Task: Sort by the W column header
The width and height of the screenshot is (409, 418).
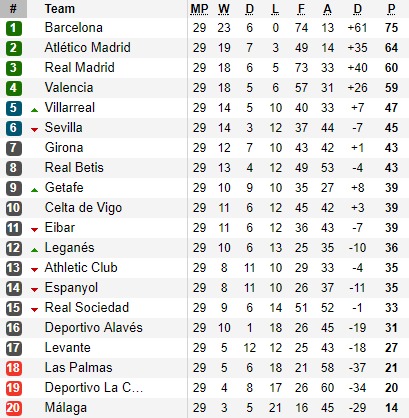Action: pos(224,9)
